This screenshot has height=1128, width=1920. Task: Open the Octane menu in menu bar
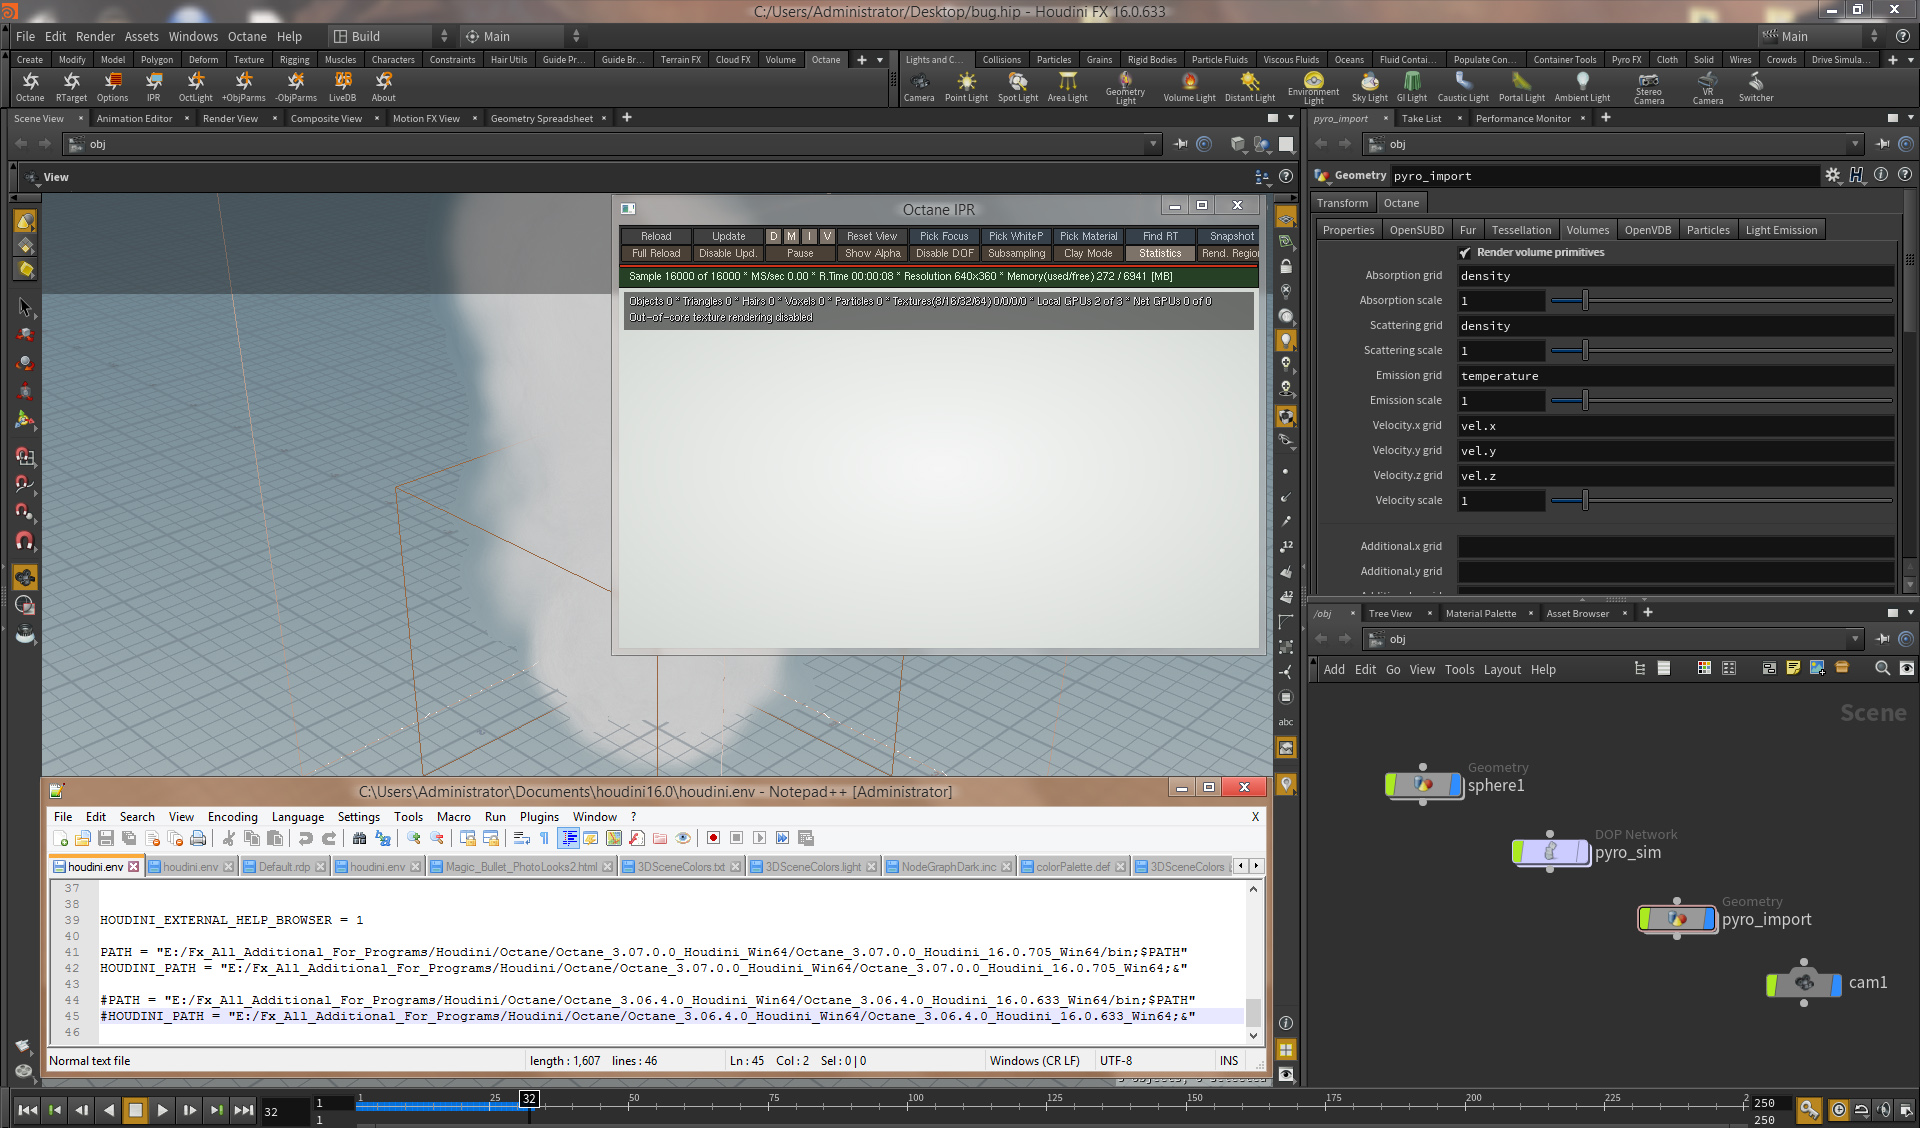point(246,36)
